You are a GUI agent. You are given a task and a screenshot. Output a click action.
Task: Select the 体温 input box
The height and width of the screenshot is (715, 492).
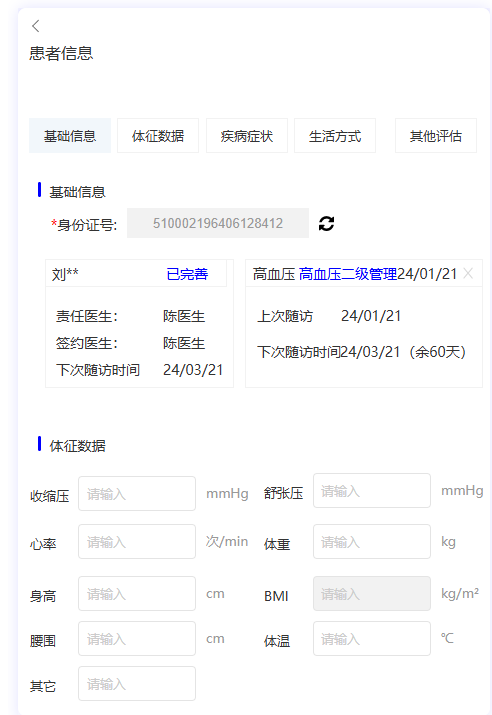point(372,638)
